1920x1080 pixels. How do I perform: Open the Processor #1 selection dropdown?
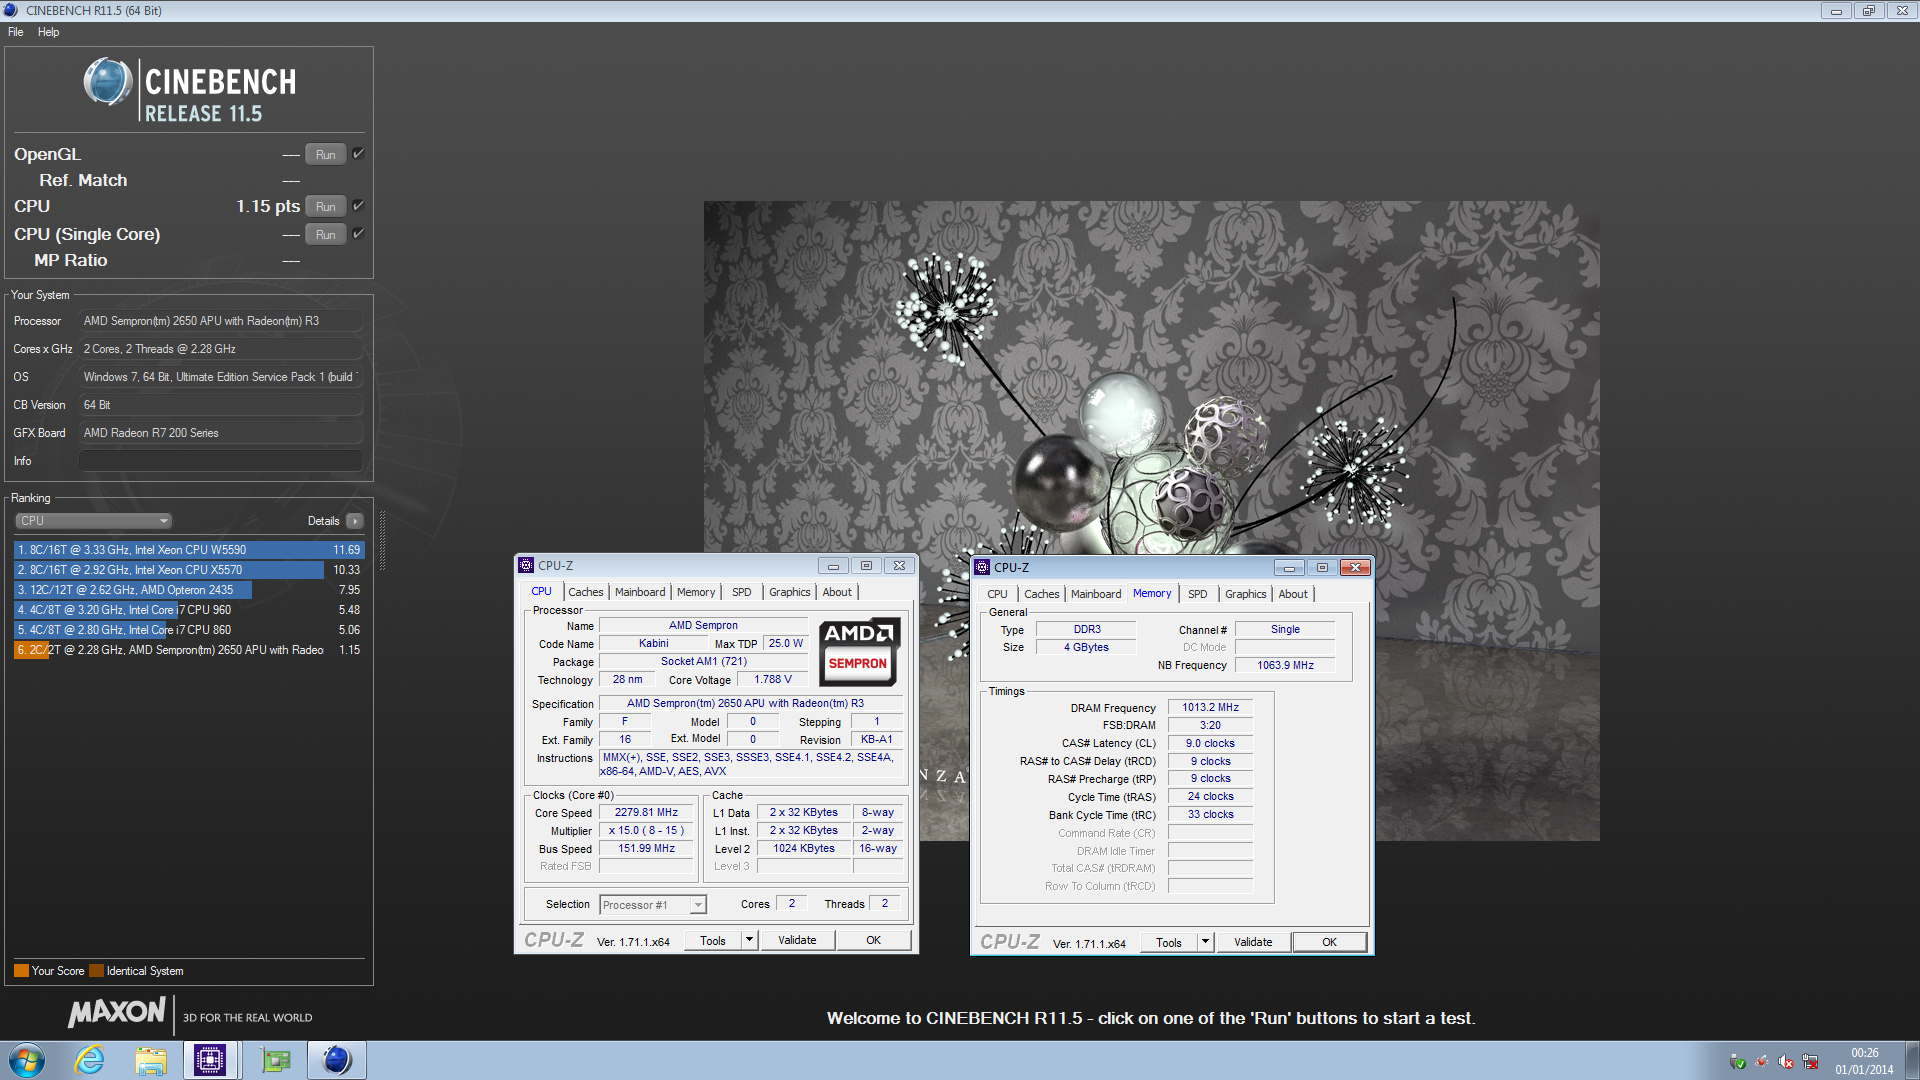(653, 905)
